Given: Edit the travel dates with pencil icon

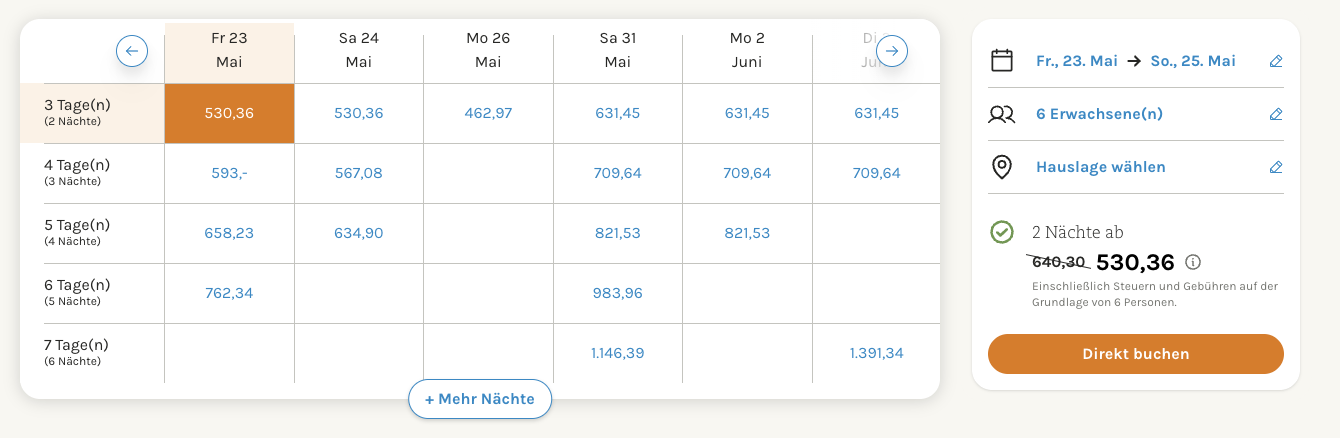Looking at the screenshot, I should point(1275,61).
